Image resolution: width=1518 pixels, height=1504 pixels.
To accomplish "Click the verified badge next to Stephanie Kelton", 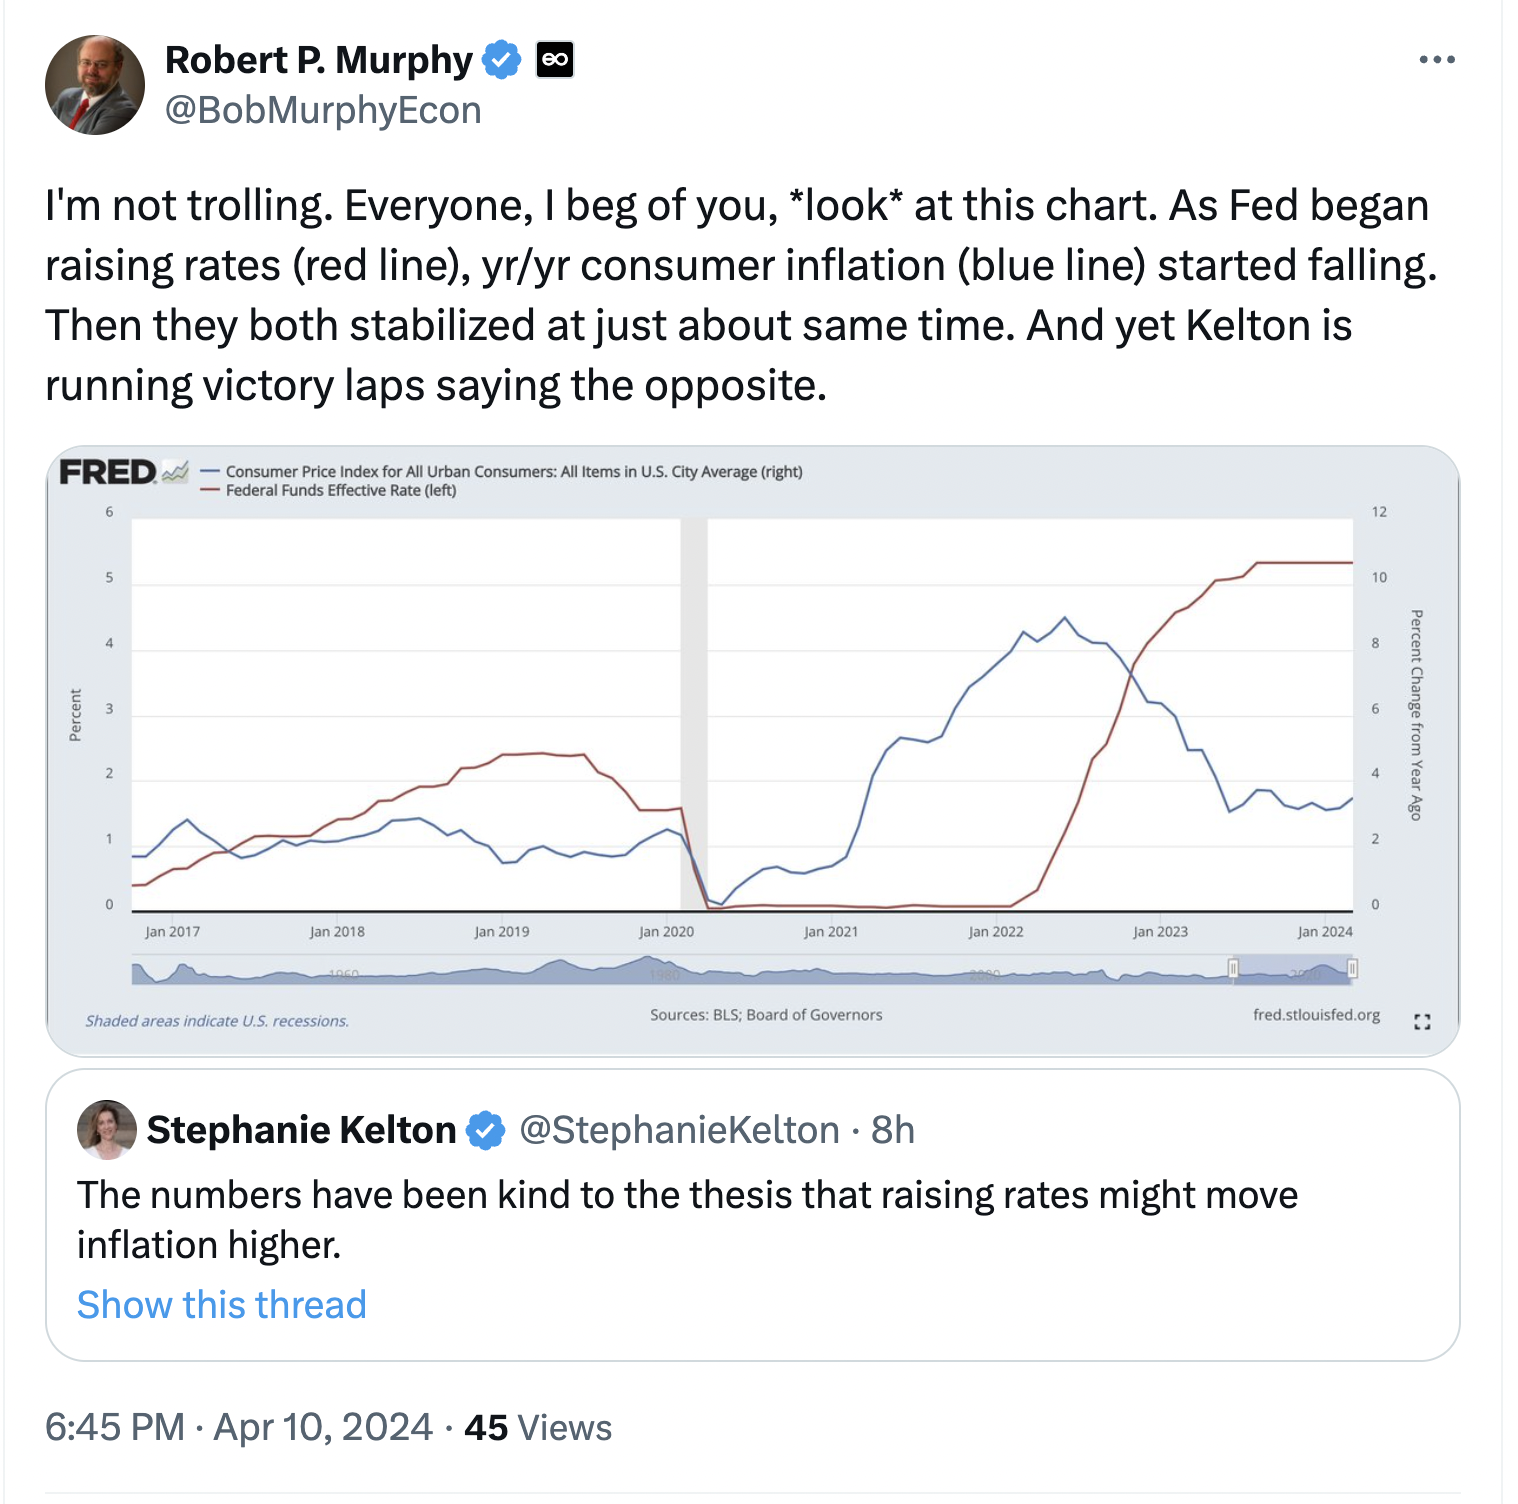I will 487,1130.
